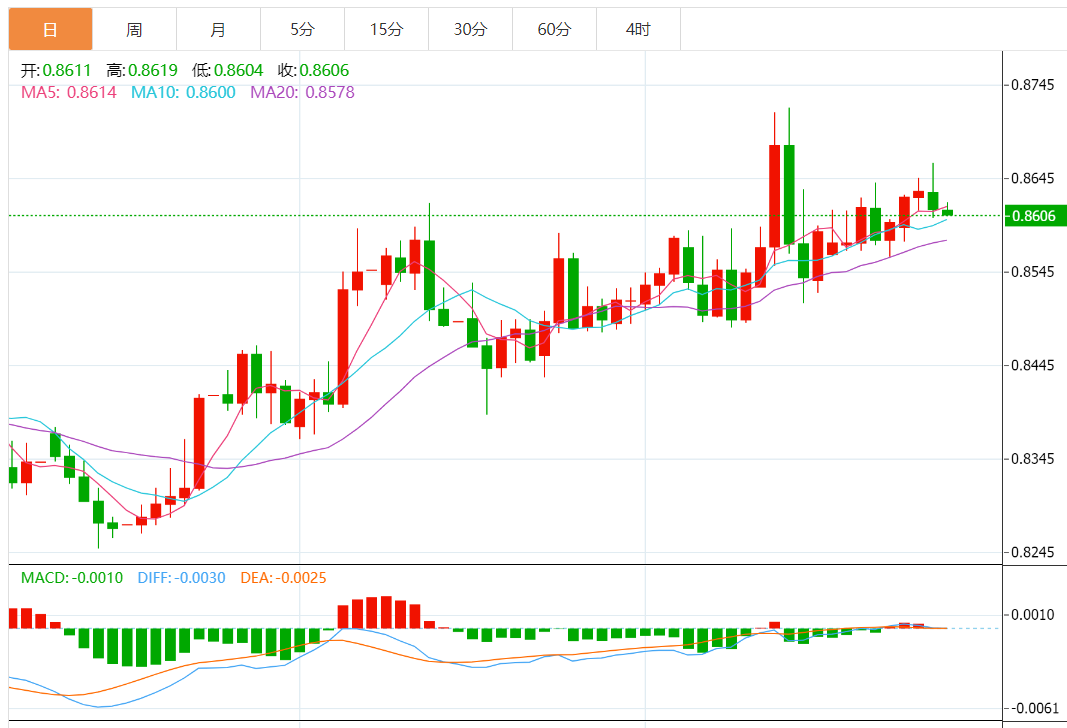
Task: Click the 低:0.8604 low price value
Action: coord(227,70)
